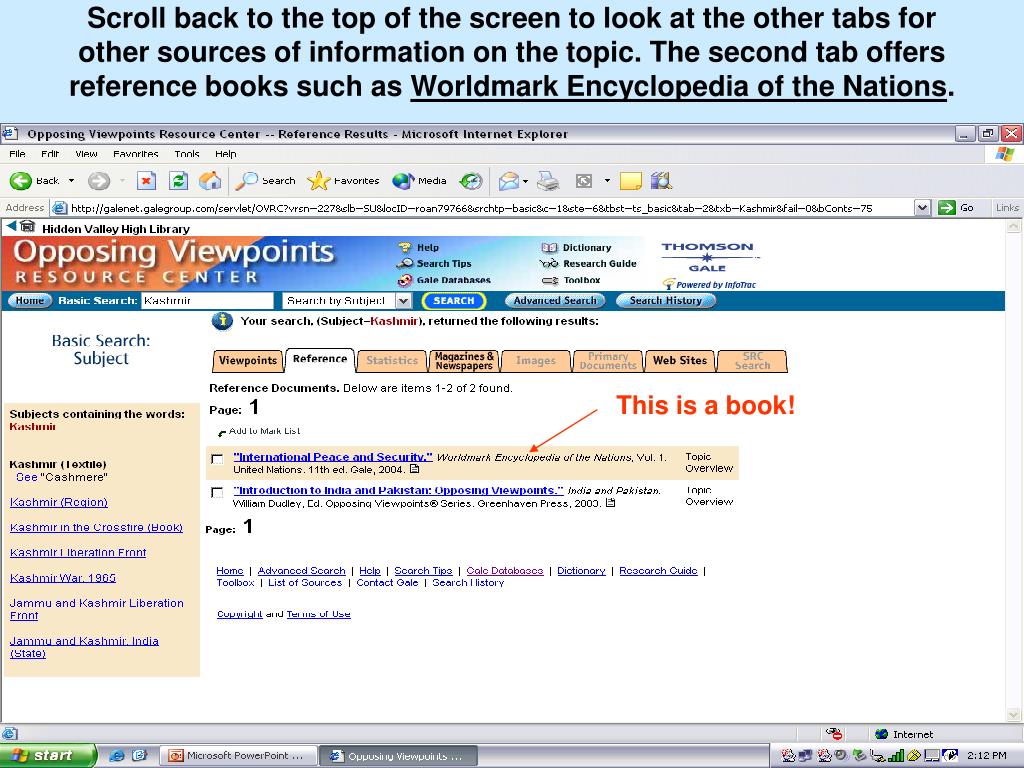Switch to the Statistics tab

tap(392, 360)
